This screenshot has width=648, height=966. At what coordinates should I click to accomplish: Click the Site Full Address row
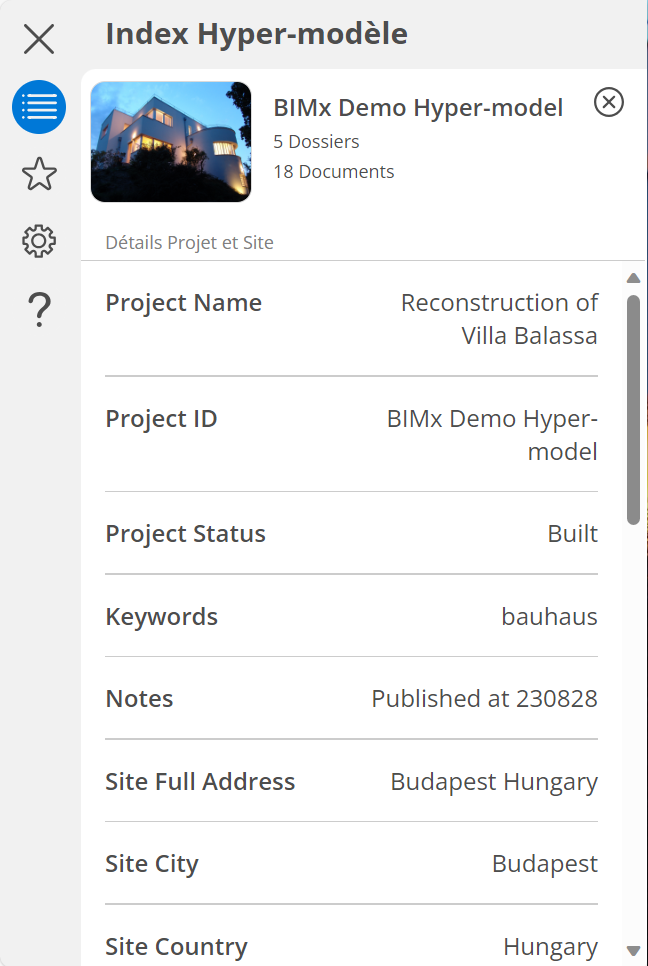tap(351, 781)
